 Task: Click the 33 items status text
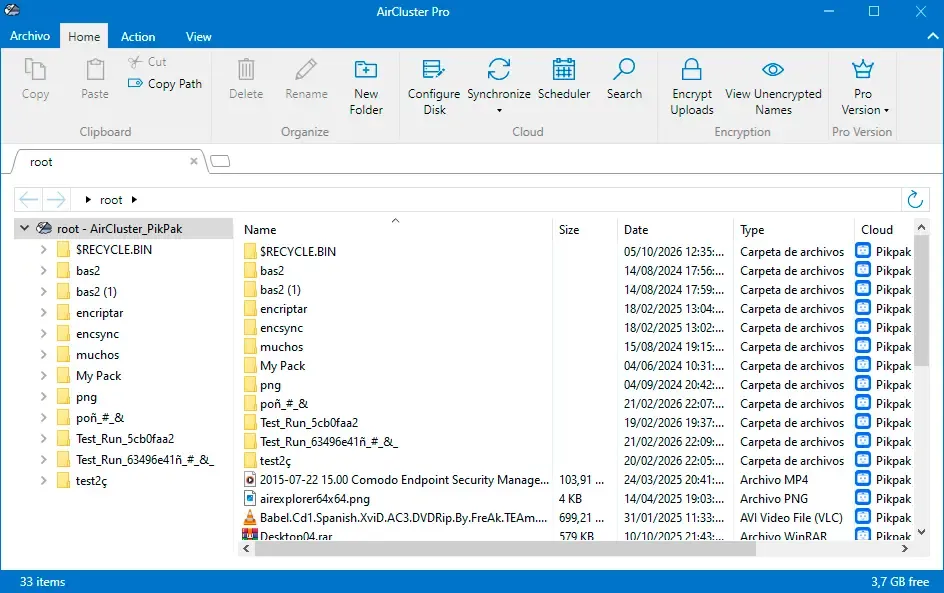(x=42, y=582)
